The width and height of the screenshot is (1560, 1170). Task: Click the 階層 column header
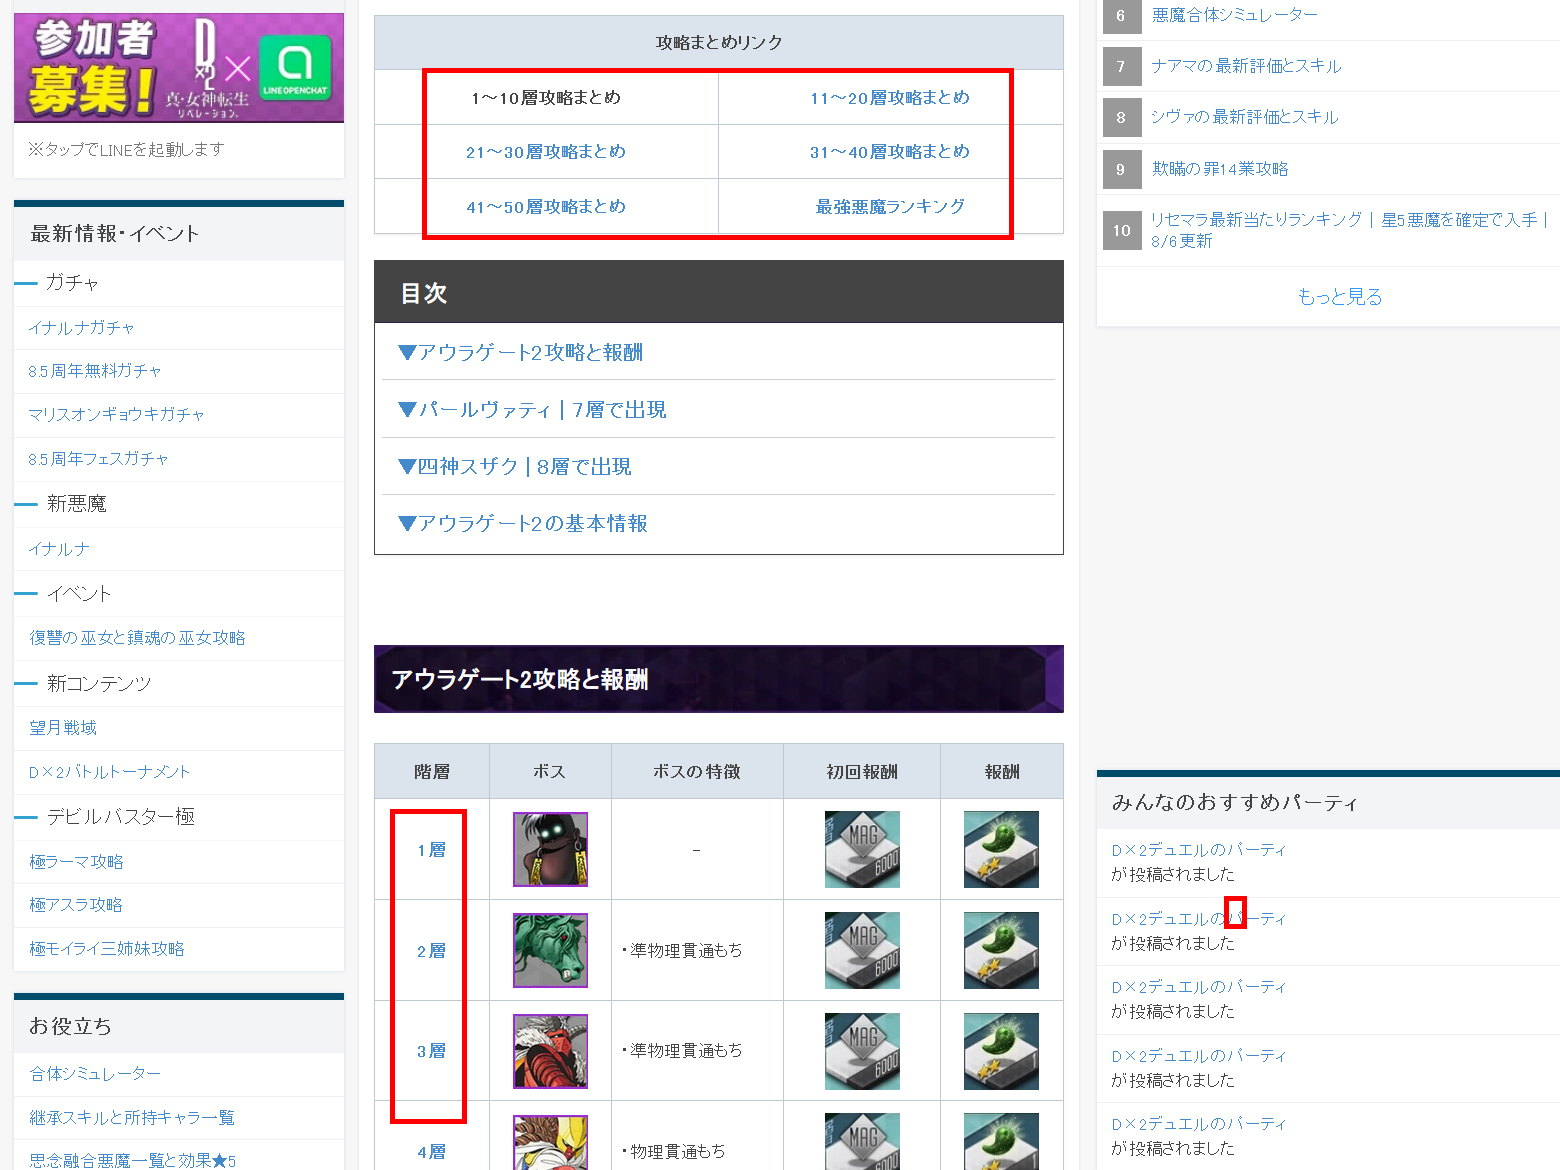pyautogui.click(x=432, y=771)
